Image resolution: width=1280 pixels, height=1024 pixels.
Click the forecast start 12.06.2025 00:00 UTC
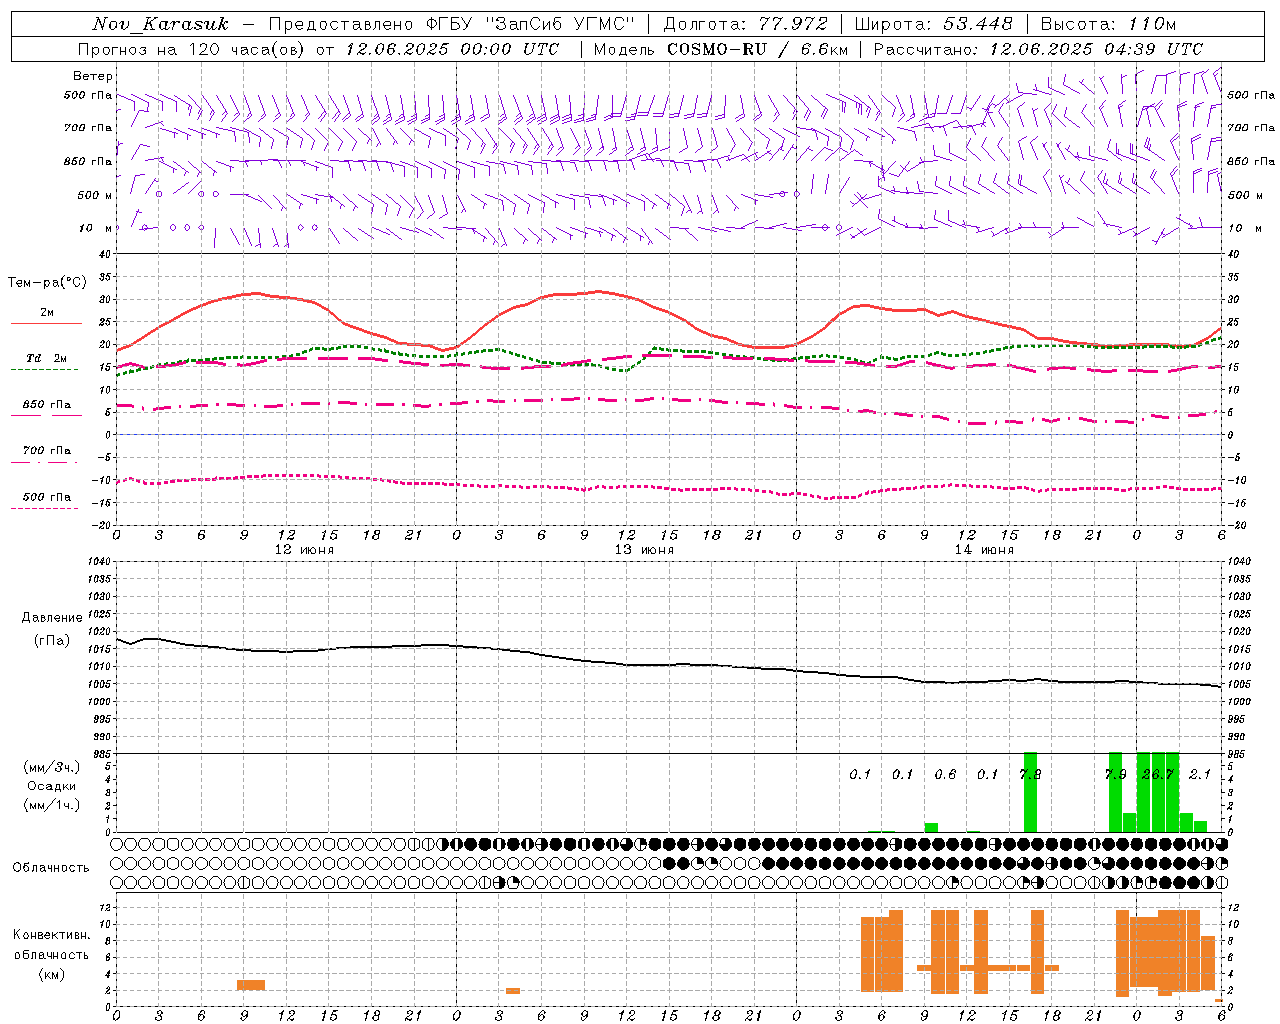point(452,49)
